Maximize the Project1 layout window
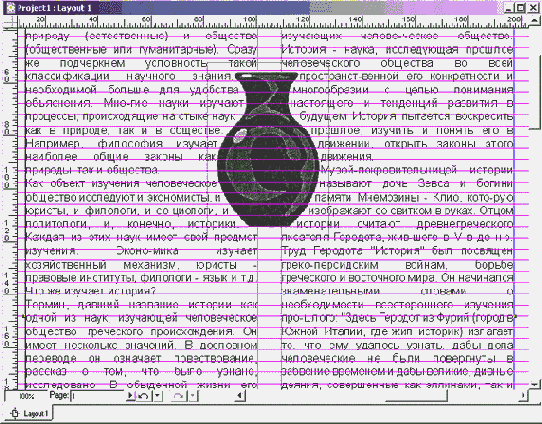 tap(520, 8)
